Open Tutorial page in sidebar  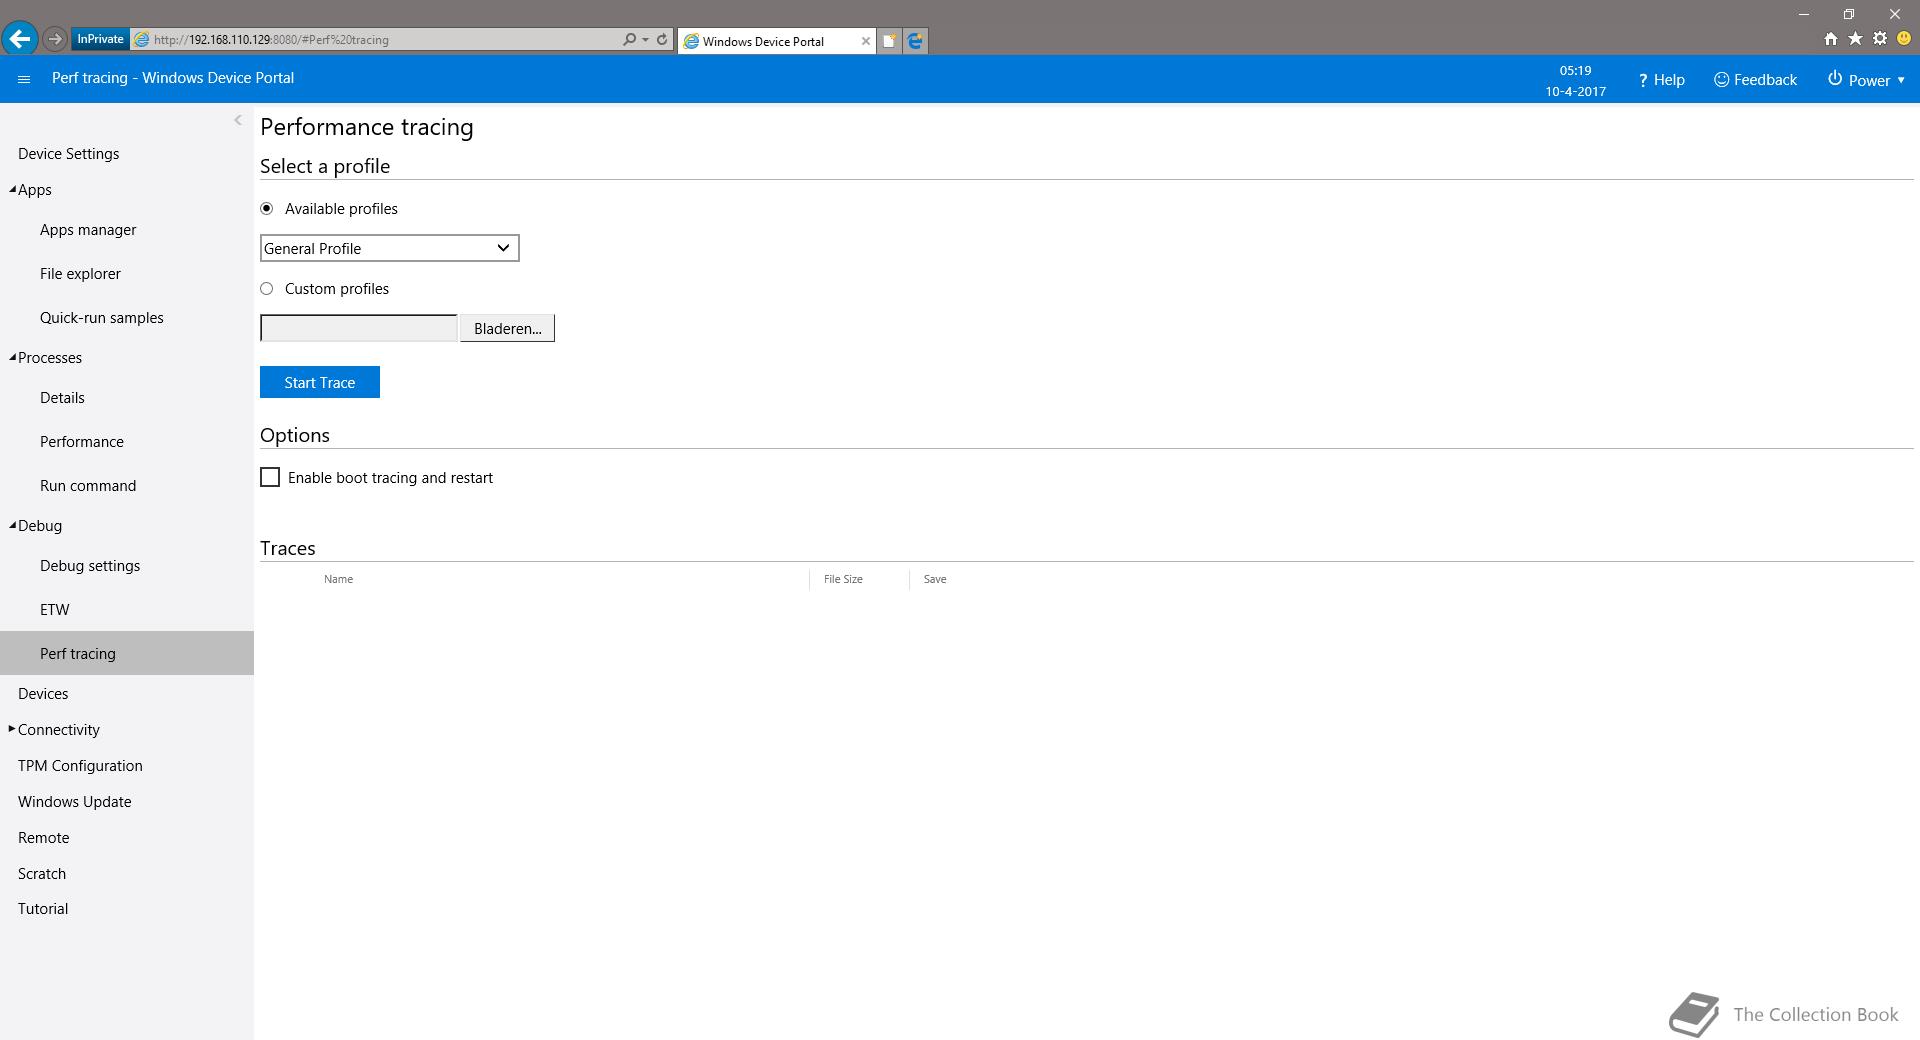pos(43,909)
